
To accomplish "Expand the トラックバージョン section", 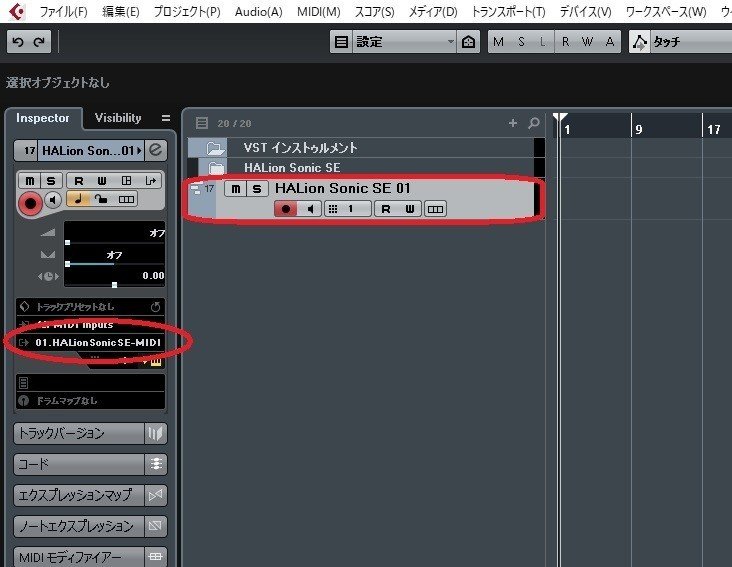I will [x=79, y=433].
